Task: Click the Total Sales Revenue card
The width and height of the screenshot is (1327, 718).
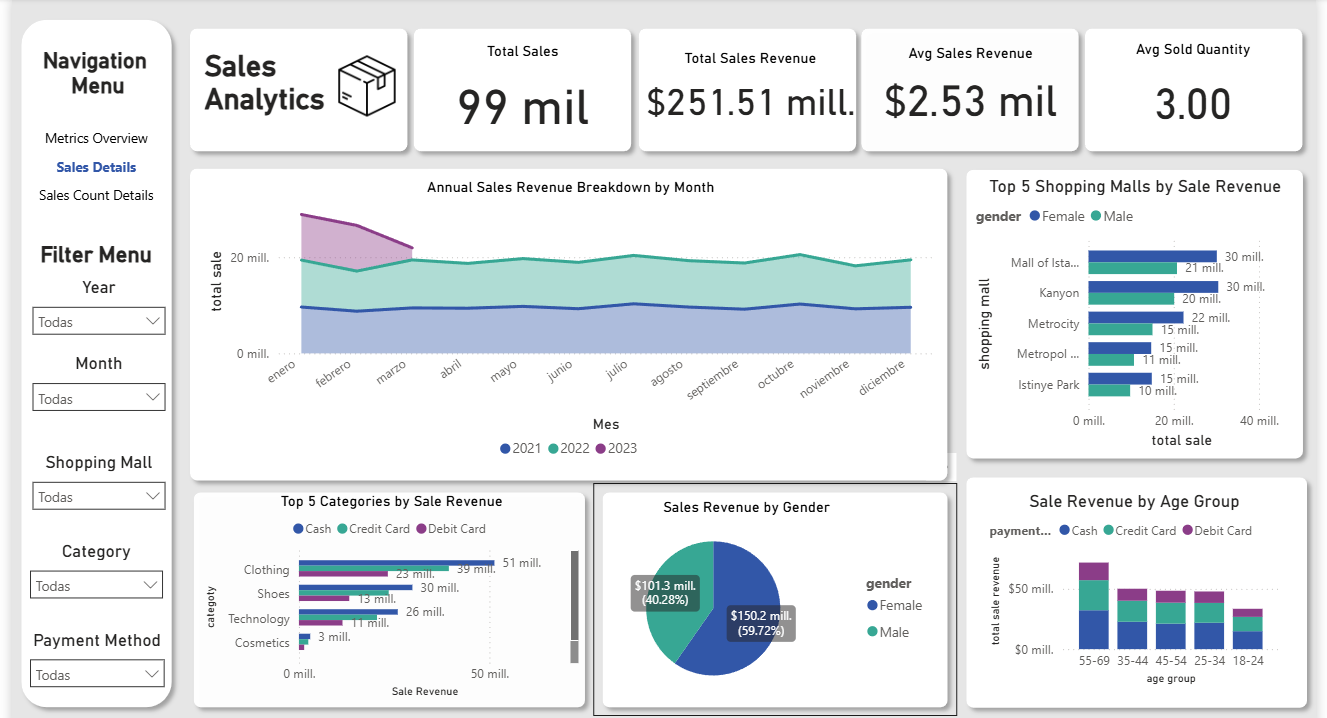Action: [749, 91]
